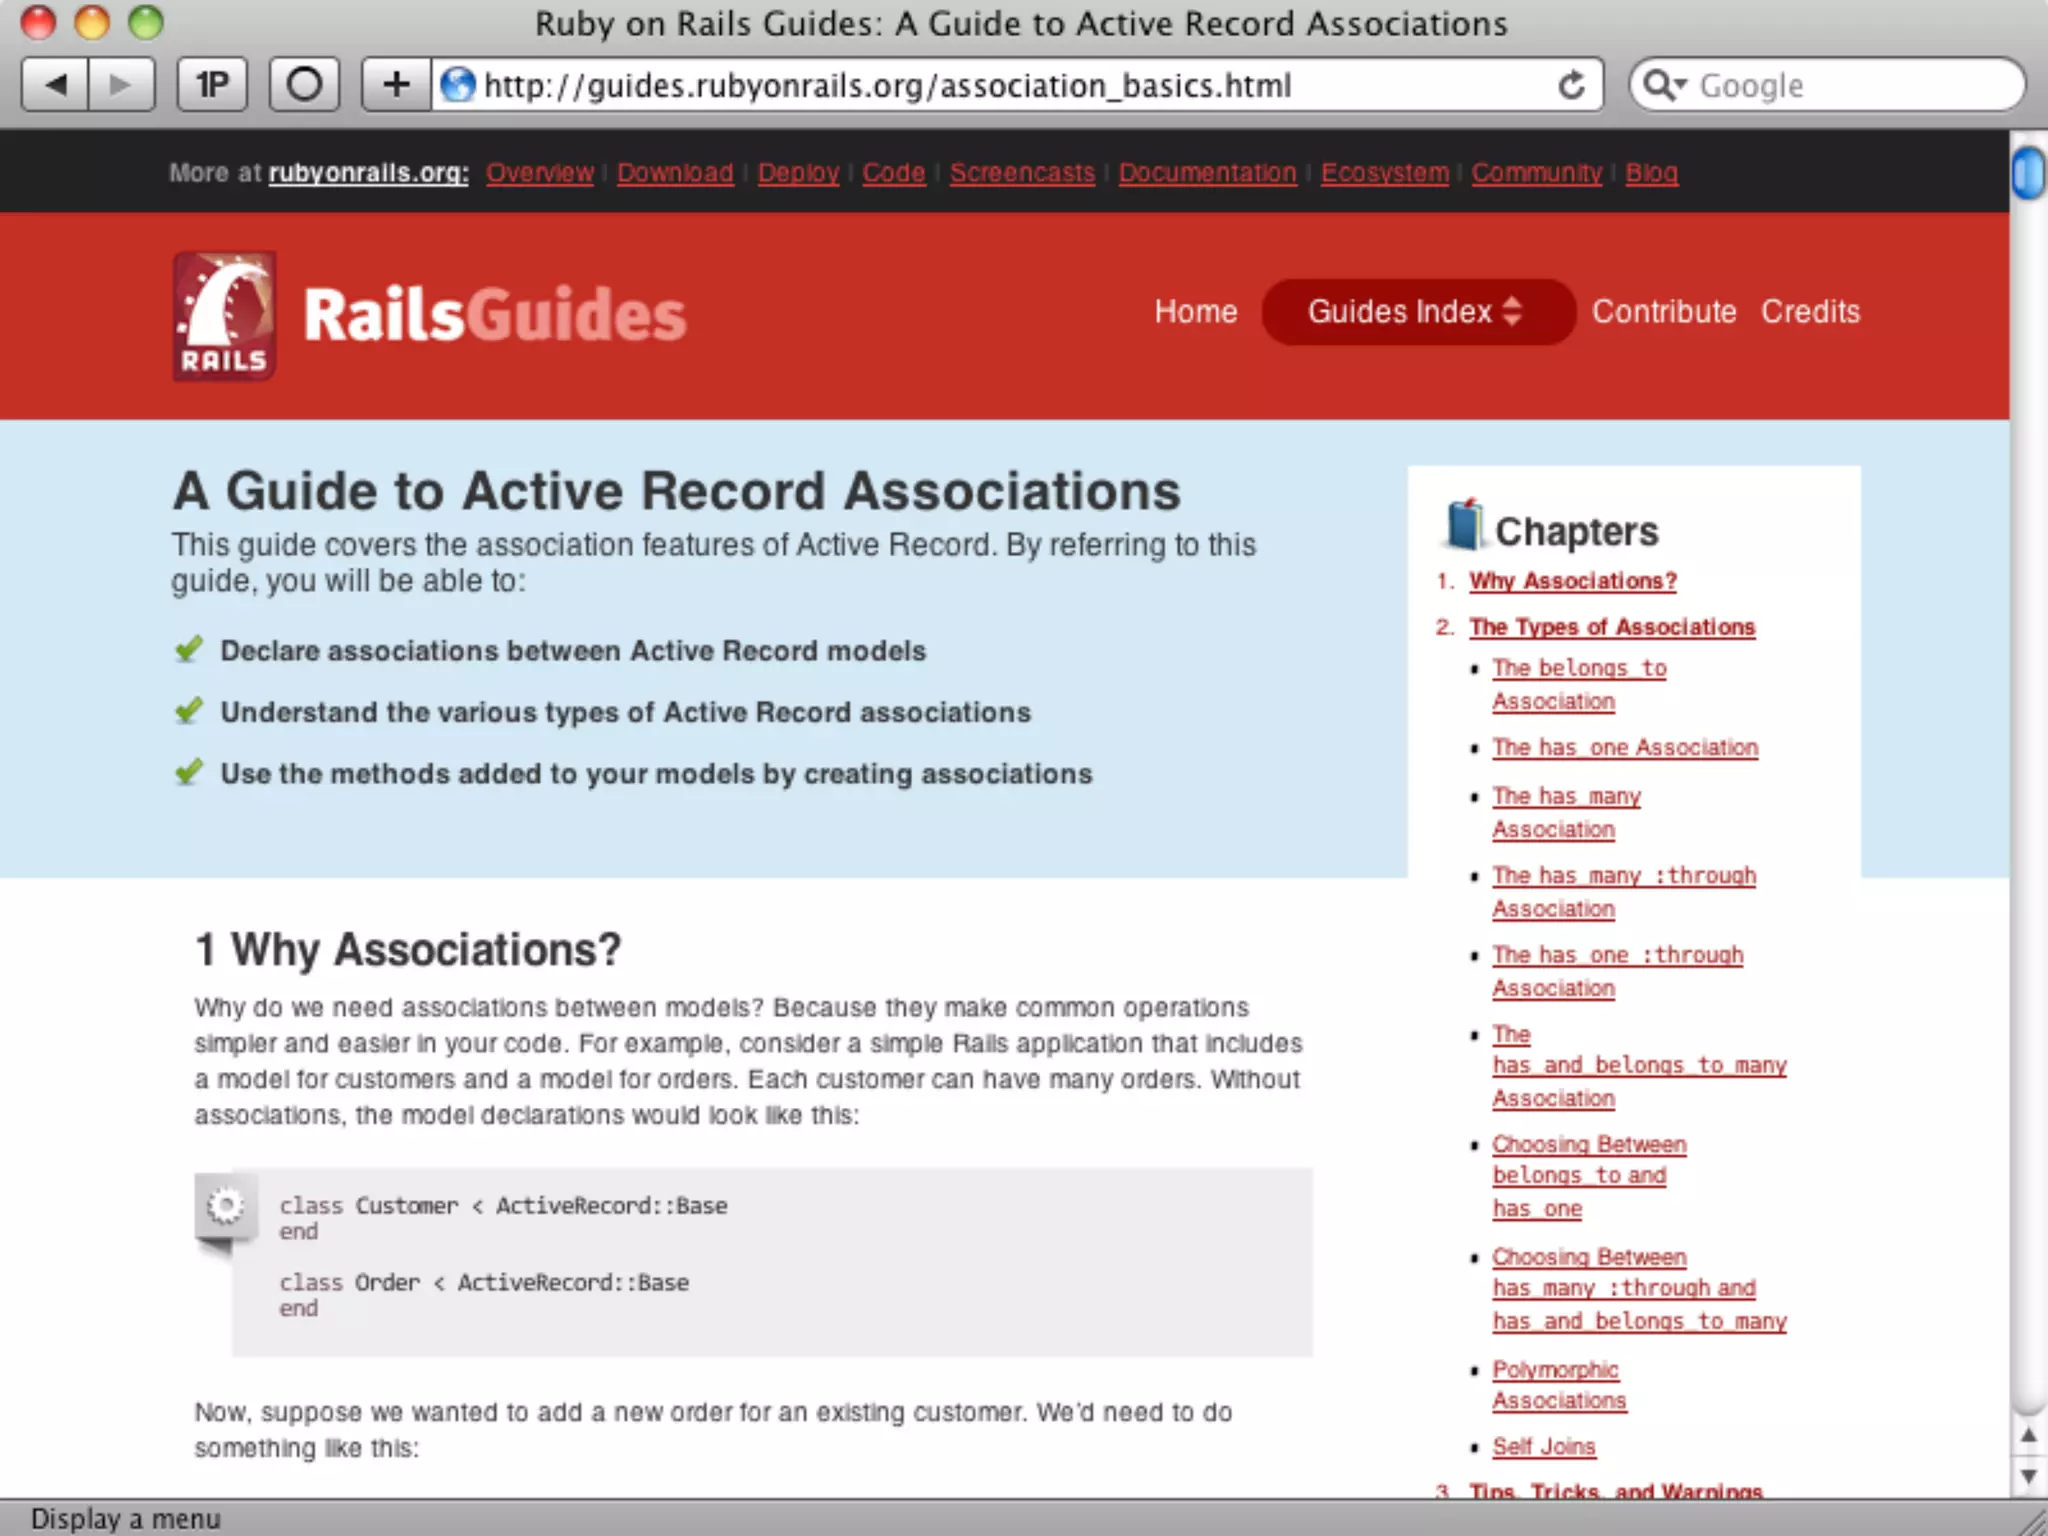Click the vertical scrollbar thumb
Screen dimensions: 2048x1536
pos(2028,173)
